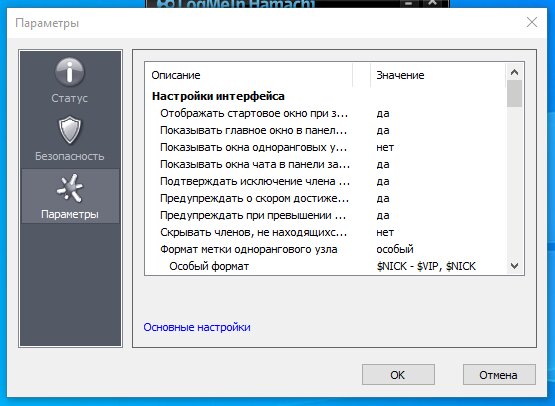Click the Параметры splat icon in sidebar

coord(70,188)
